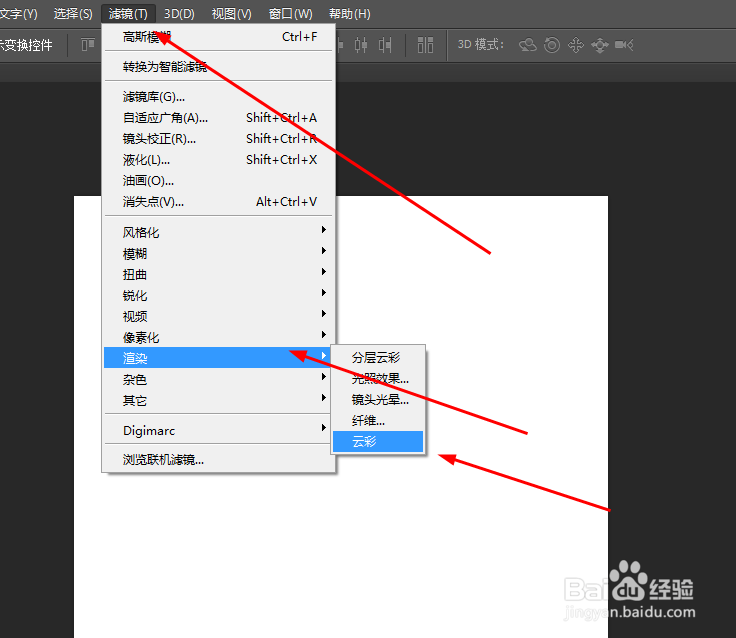The width and height of the screenshot is (736, 638).
Task: Open the 文字(Y) menu
Action: pyautogui.click(x=19, y=14)
